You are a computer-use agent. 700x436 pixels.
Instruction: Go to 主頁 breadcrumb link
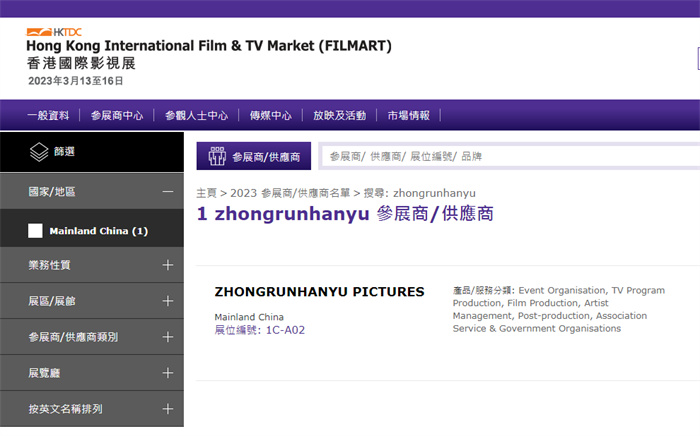click(x=206, y=193)
